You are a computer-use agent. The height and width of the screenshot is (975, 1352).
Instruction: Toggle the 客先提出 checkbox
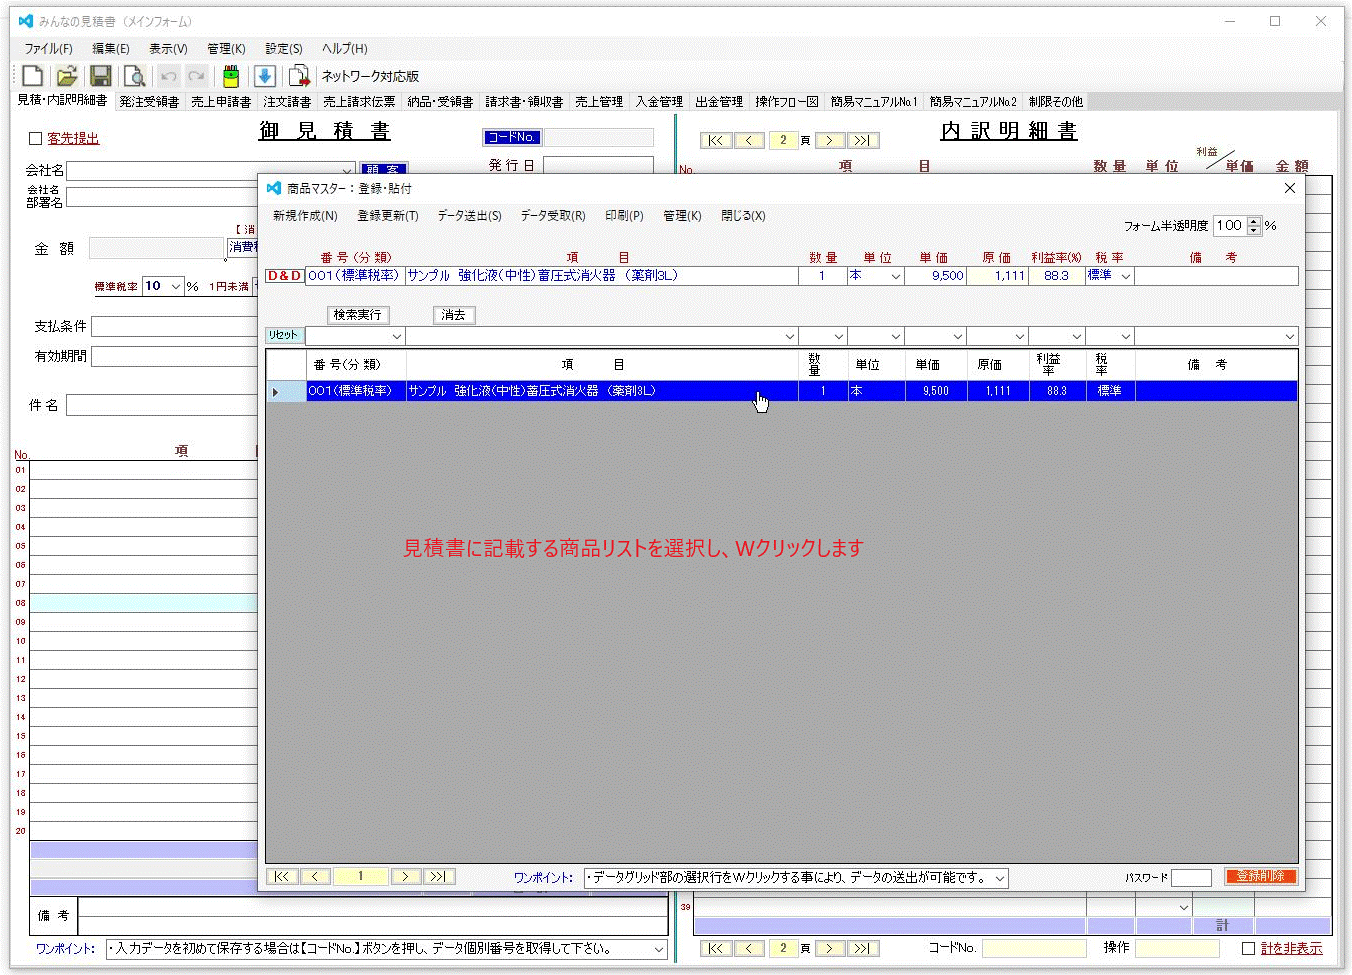35,139
